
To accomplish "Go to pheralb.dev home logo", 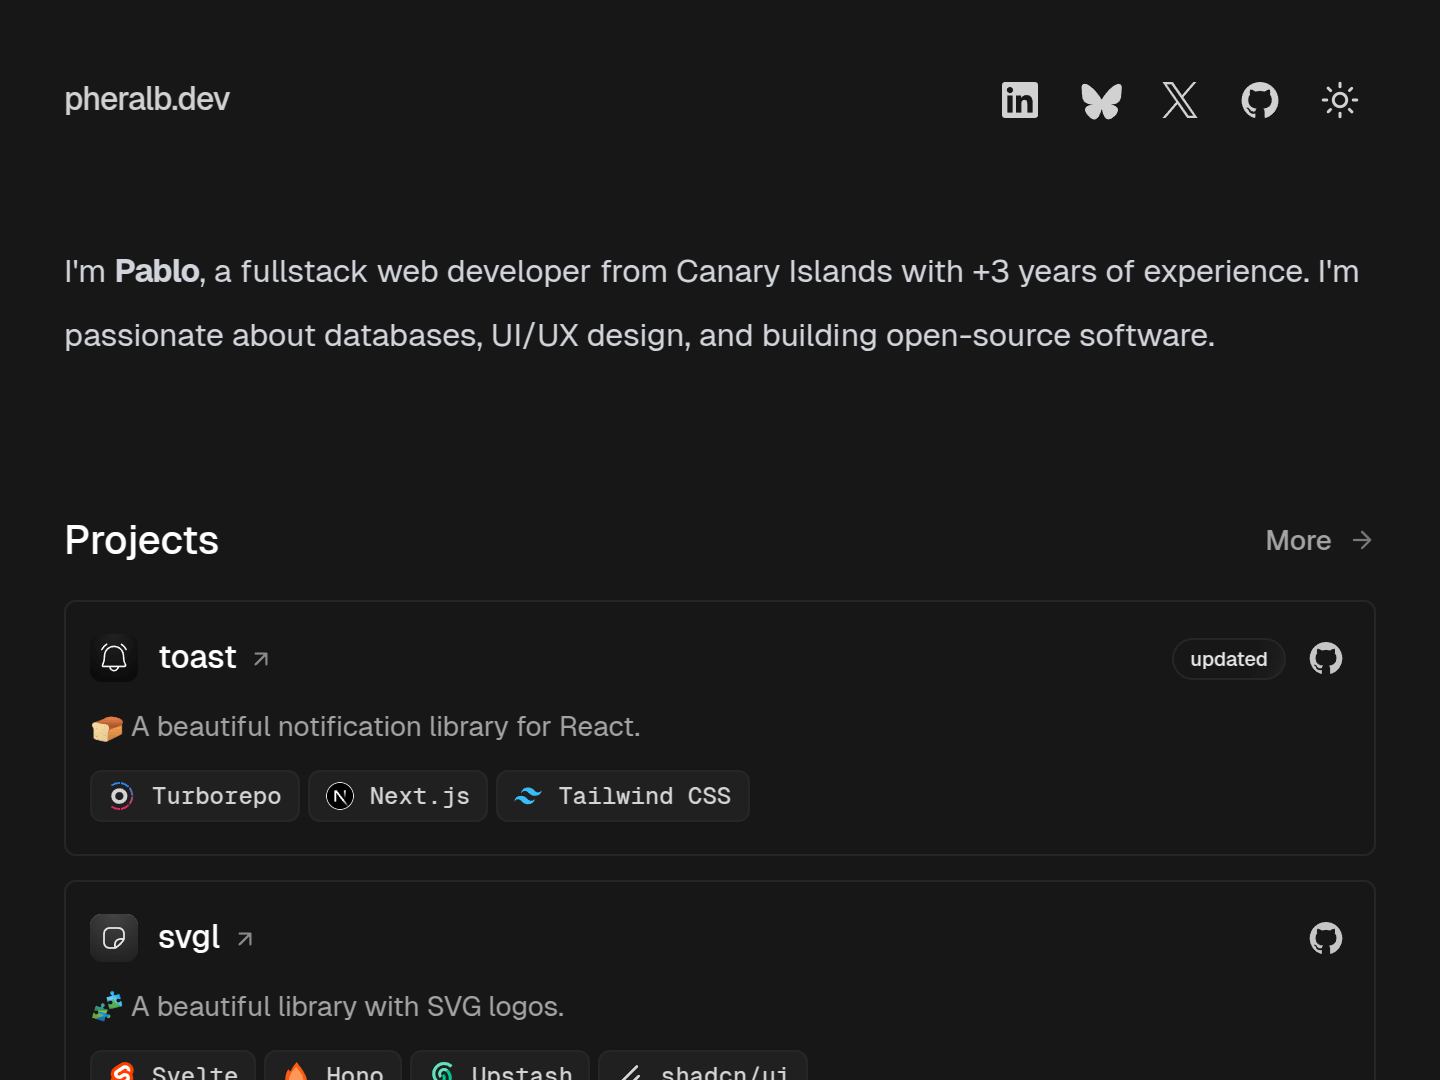I will 147,99.
